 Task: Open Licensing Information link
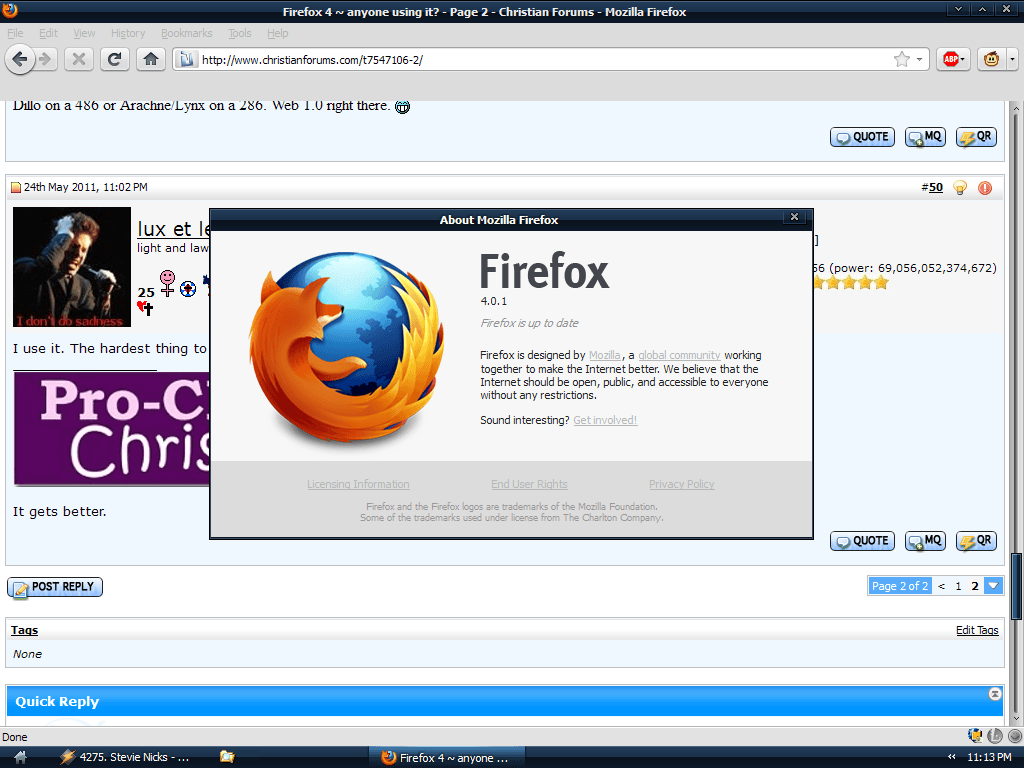click(x=359, y=484)
